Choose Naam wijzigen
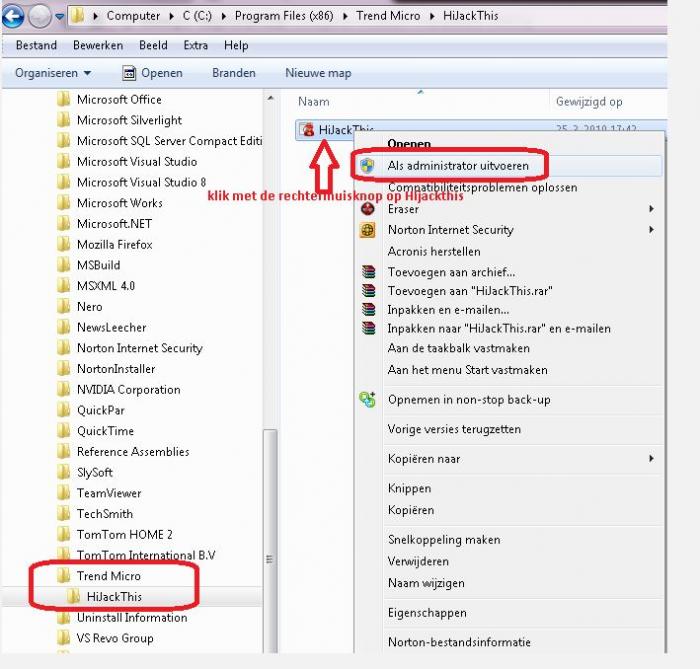This screenshot has height=669, width=700. [x=426, y=583]
